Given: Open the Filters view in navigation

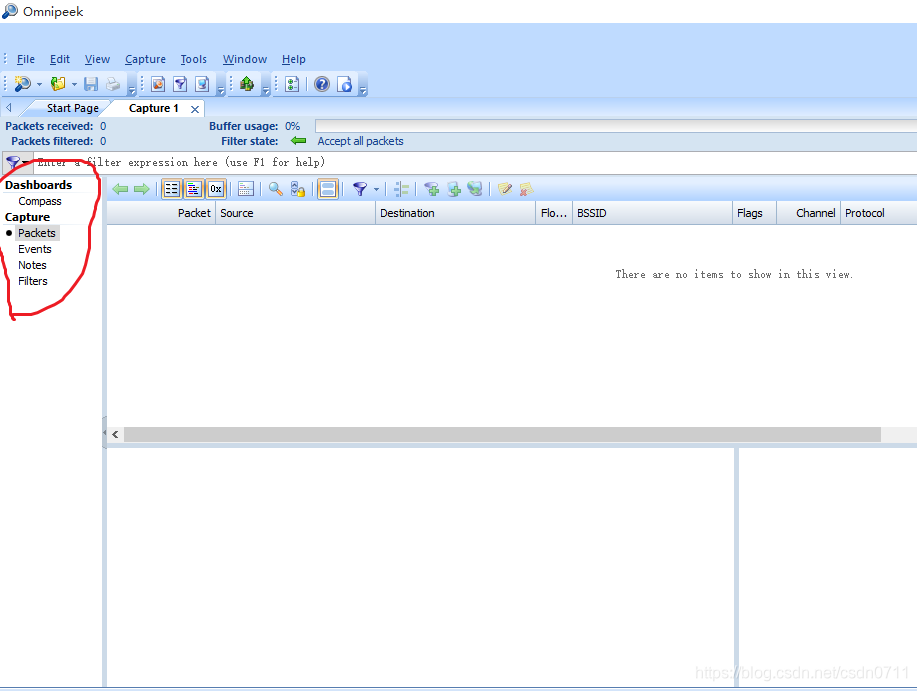Looking at the screenshot, I should coord(33,281).
